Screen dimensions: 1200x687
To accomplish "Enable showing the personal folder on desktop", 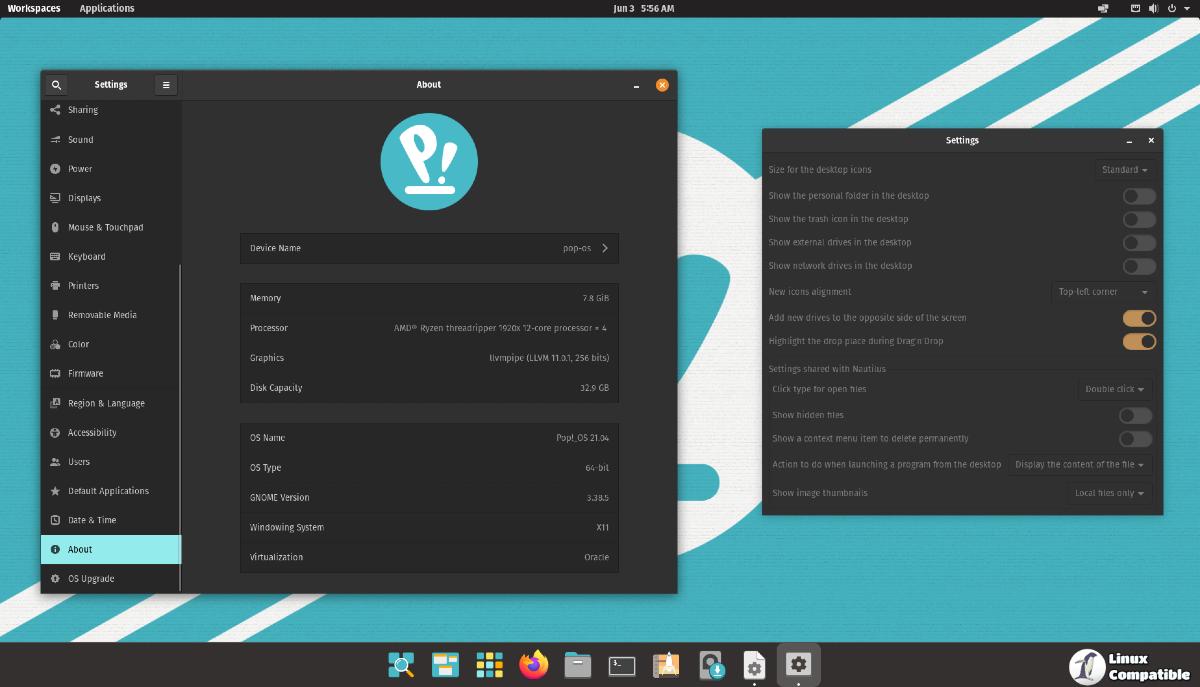I will pos(1138,196).
